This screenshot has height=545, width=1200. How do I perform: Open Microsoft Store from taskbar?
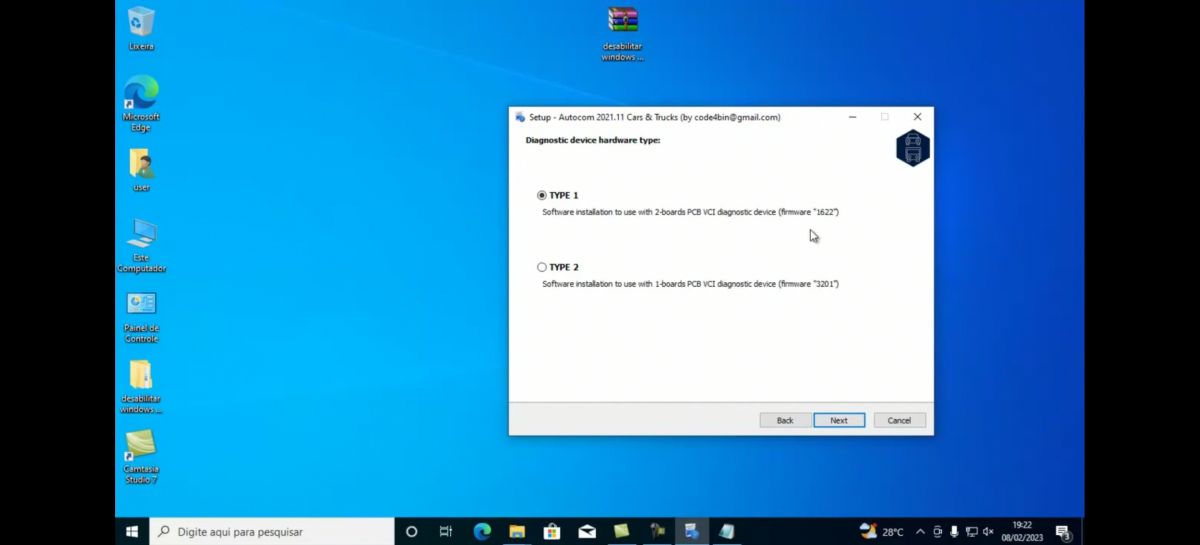(x=552, y=532)
